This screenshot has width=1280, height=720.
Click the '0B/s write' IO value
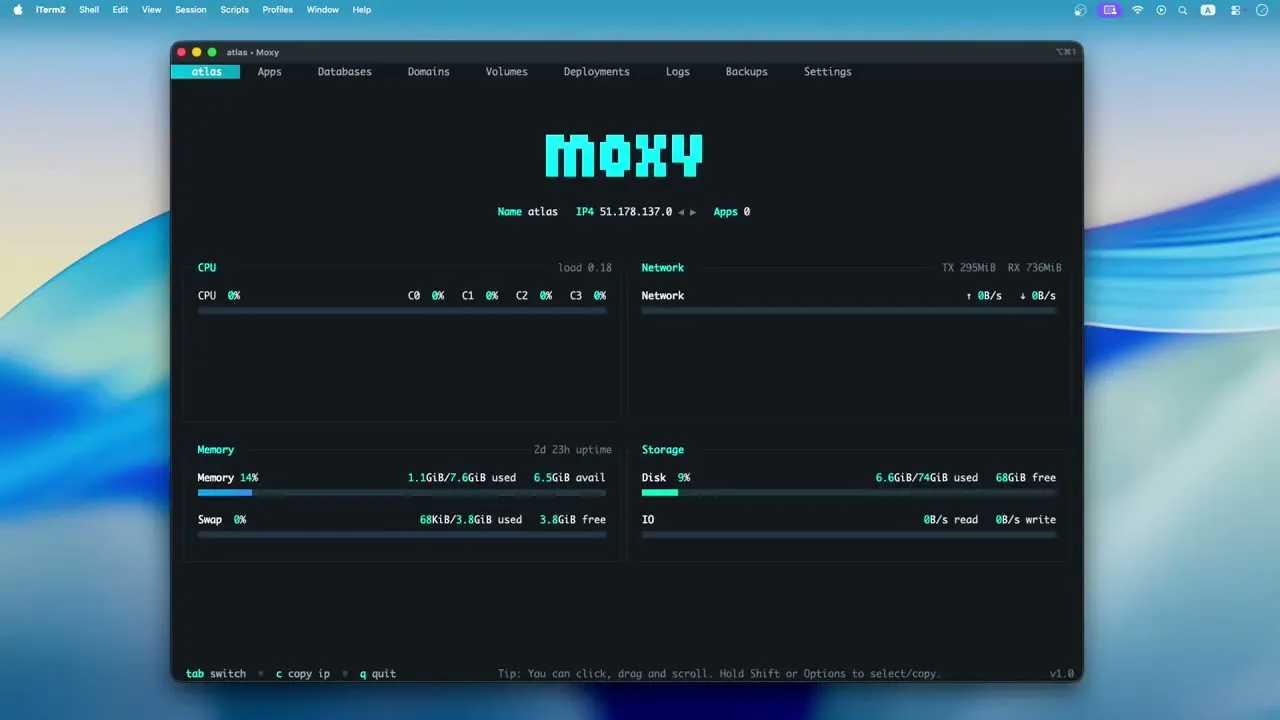[1026, 520]
